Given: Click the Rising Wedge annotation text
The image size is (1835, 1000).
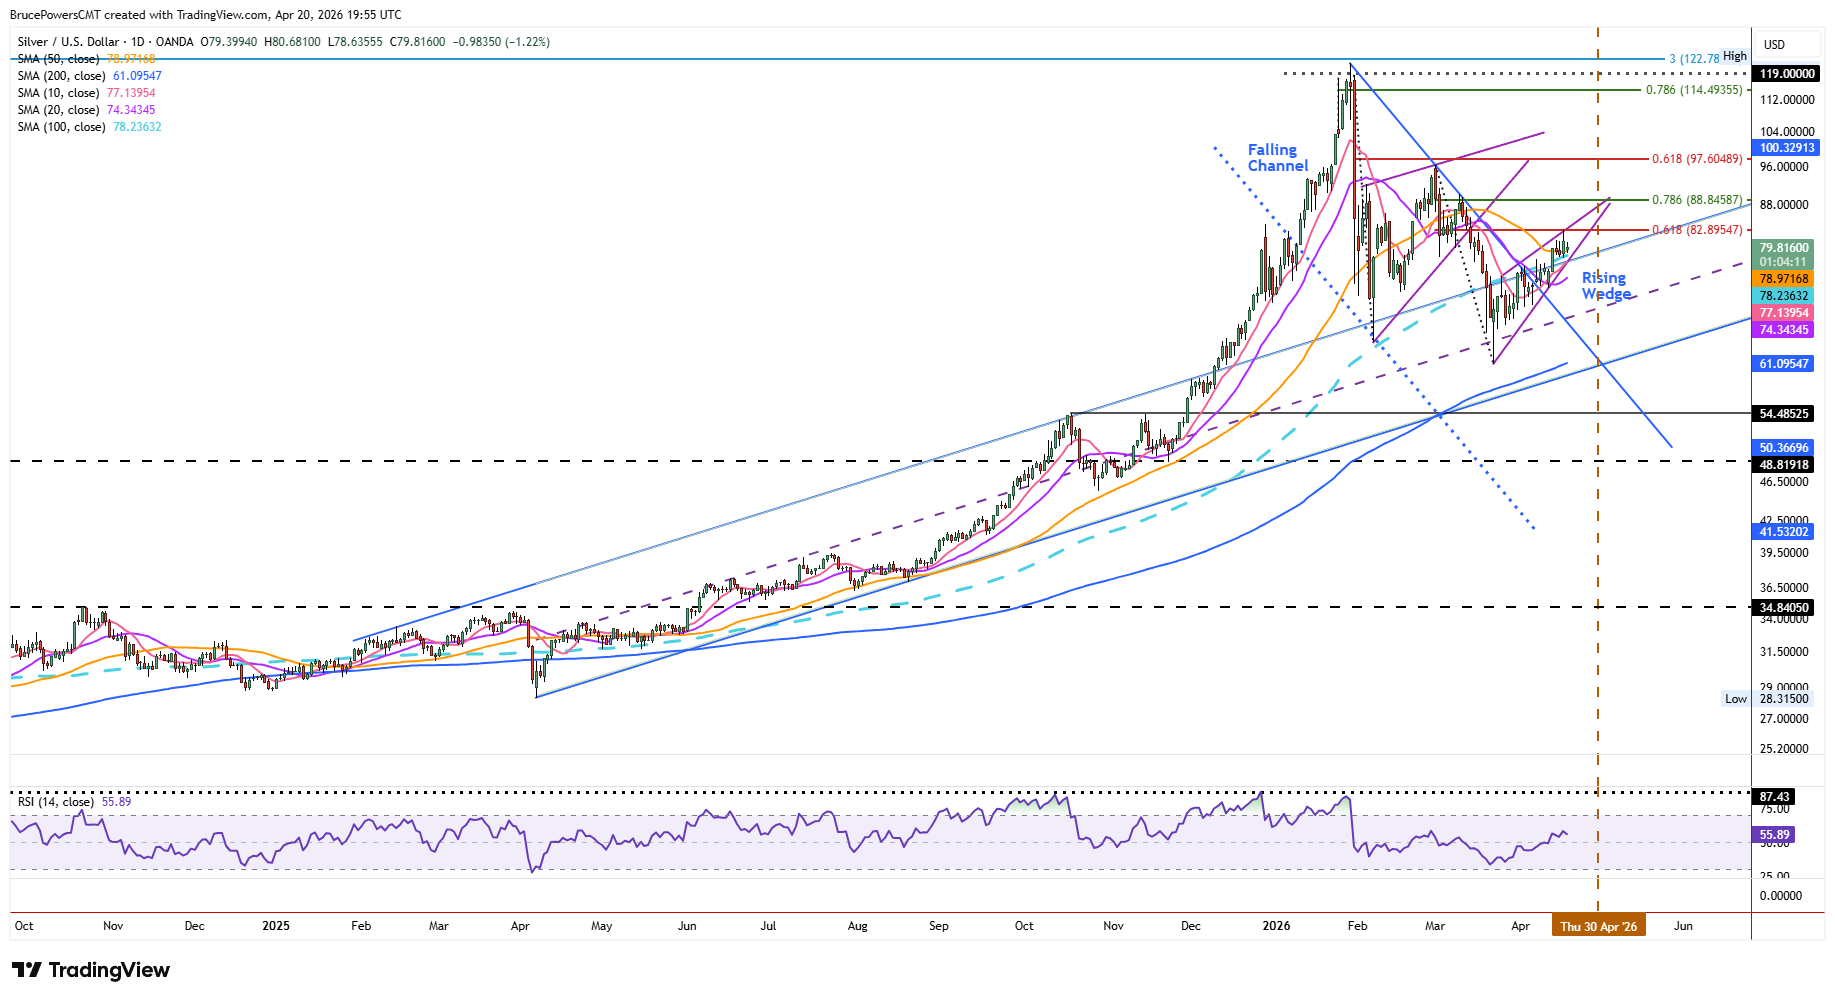Looking at the screenshot, I should 1605,286.
